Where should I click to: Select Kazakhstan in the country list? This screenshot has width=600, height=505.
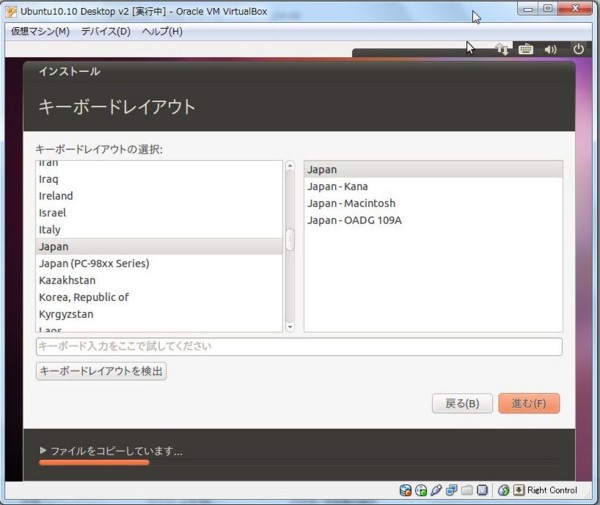point(159,280)
